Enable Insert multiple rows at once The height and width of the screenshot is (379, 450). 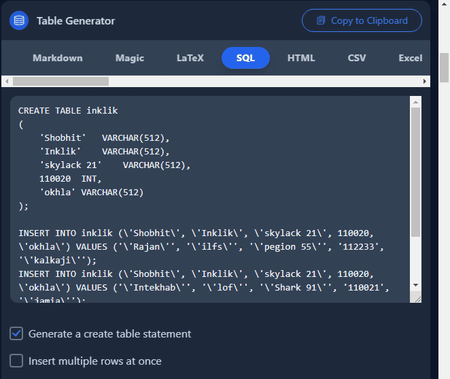tap(16, 361)
